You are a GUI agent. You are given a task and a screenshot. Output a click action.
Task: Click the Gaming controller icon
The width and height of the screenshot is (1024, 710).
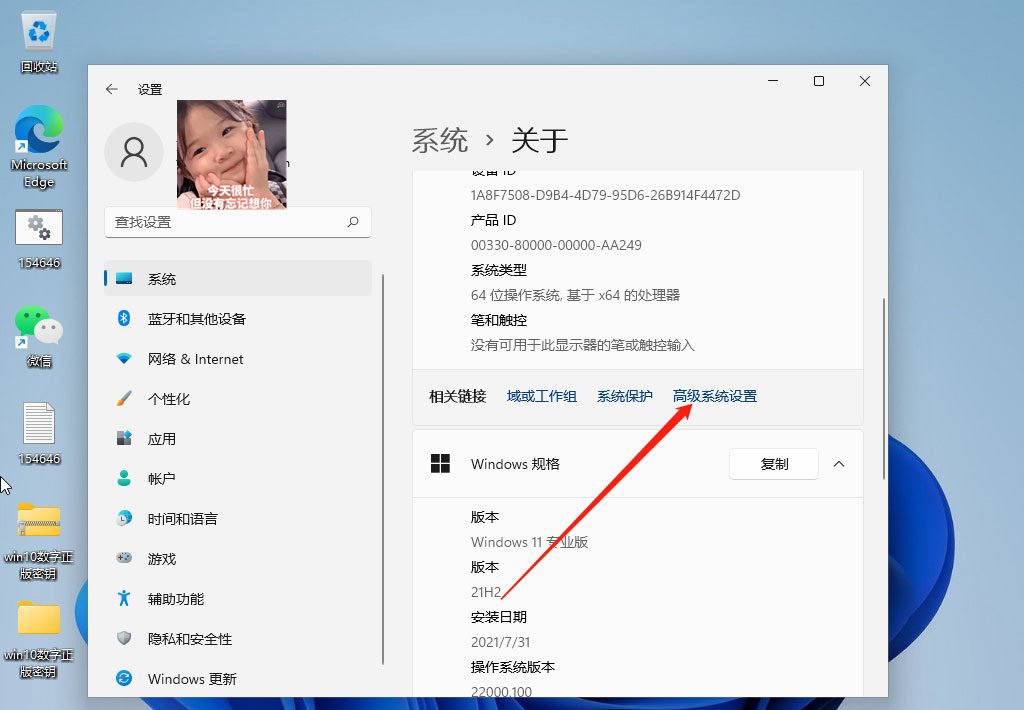(124, 558)
